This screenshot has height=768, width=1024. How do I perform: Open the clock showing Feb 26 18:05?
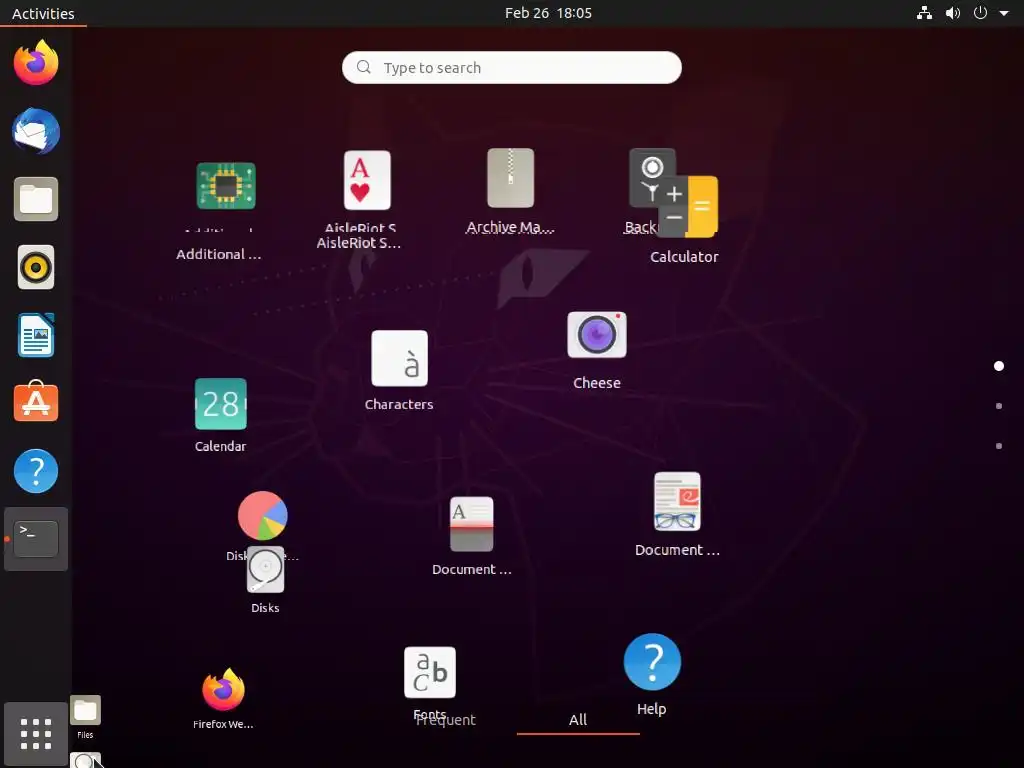(549, 13)
